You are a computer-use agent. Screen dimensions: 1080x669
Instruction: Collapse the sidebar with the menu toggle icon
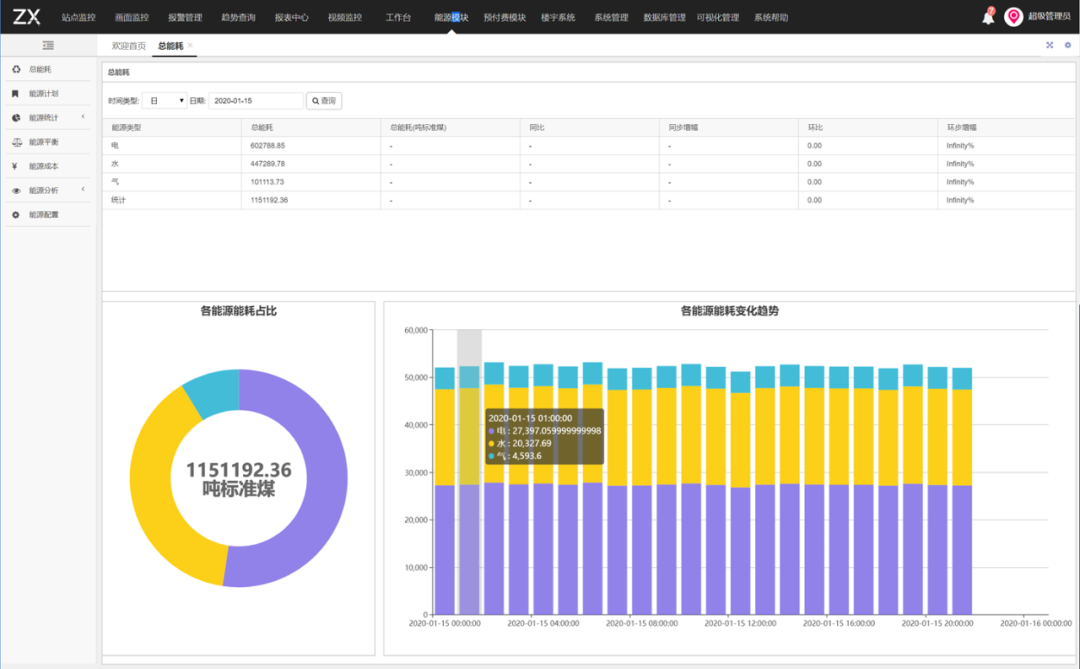pyautogui.click(x=48, y=45)
